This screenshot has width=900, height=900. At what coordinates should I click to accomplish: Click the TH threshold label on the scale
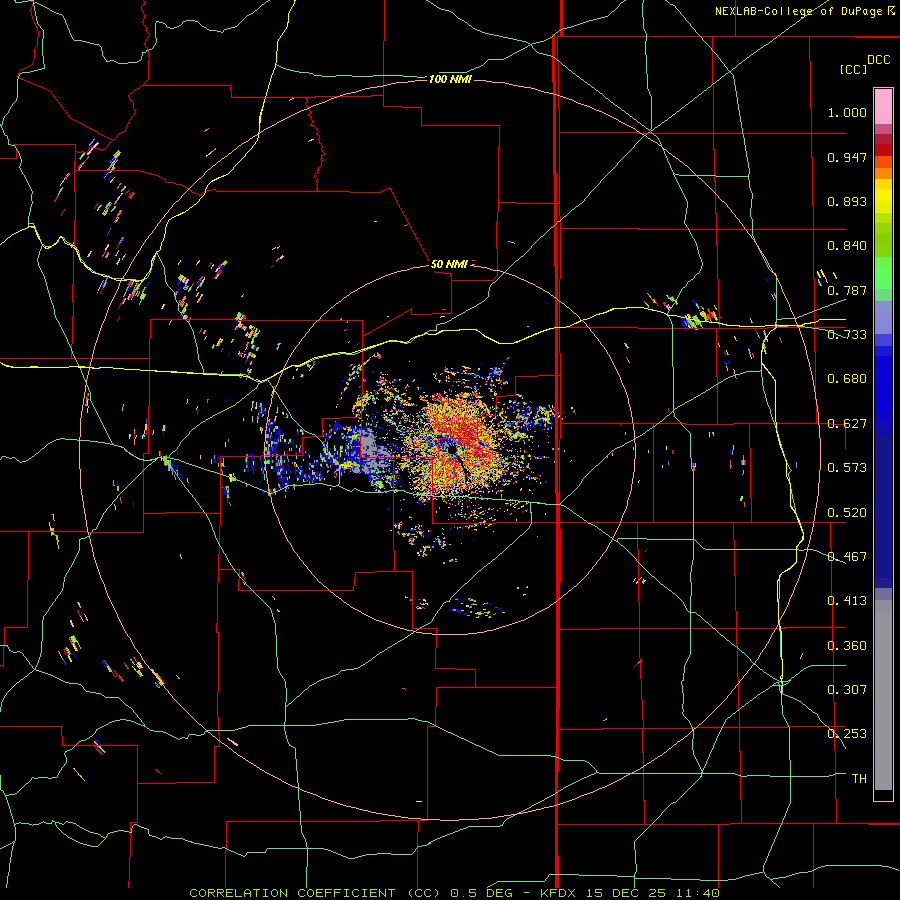tap(859, 779)
